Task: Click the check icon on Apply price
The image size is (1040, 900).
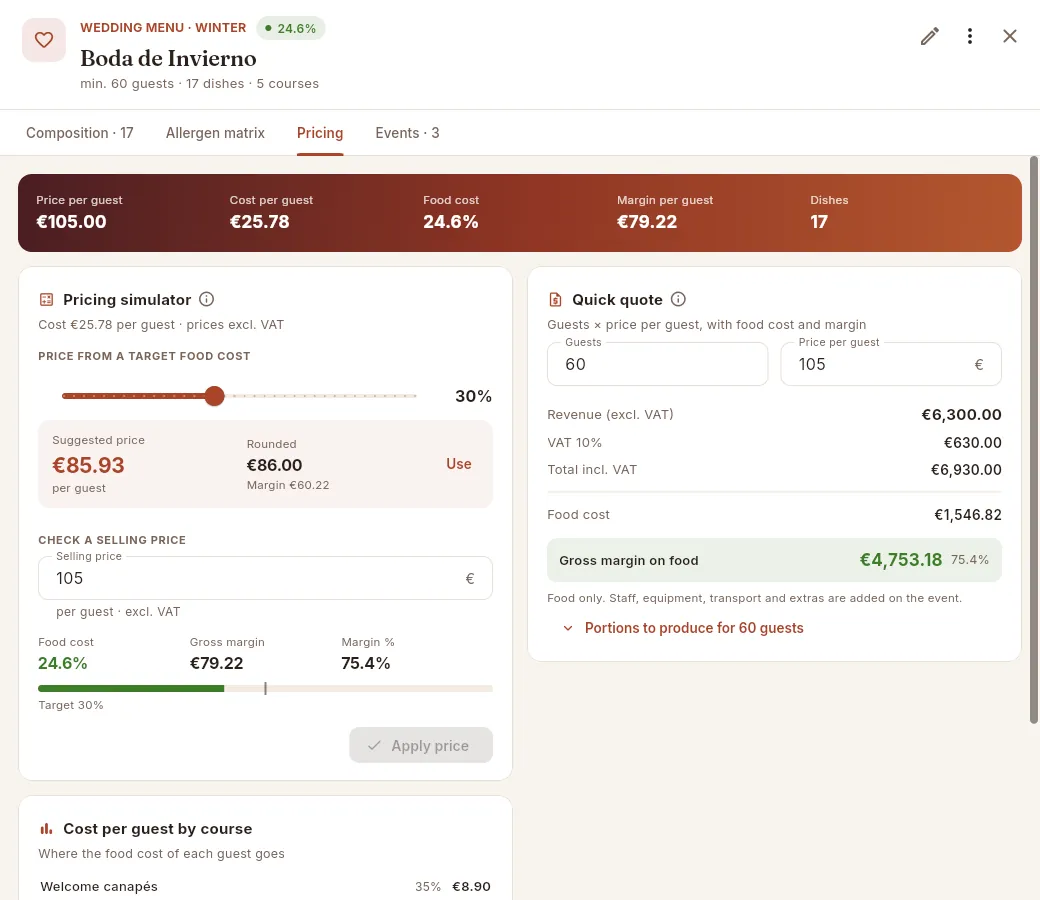Action: click(374, 745)
